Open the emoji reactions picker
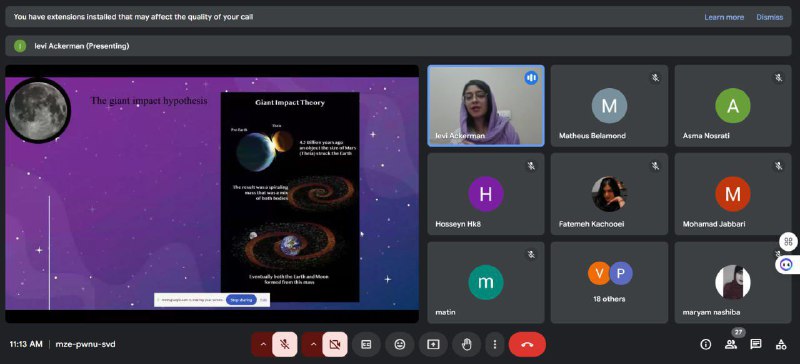Viewport: 800px width, 364px height. pos(399,345)
